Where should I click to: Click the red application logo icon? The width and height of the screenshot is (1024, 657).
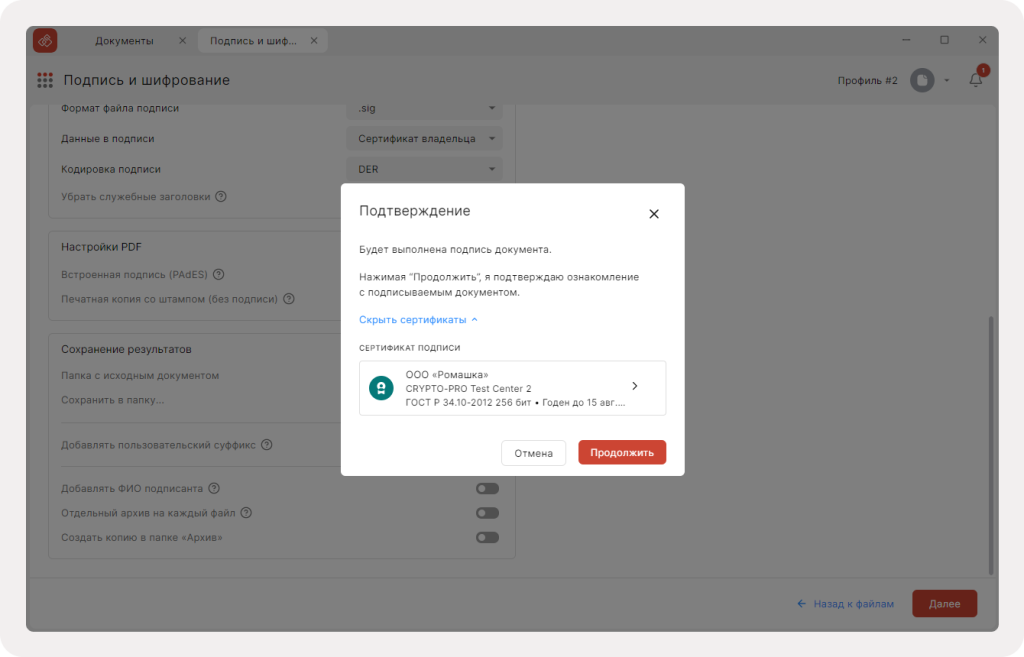tap(45, 40)
